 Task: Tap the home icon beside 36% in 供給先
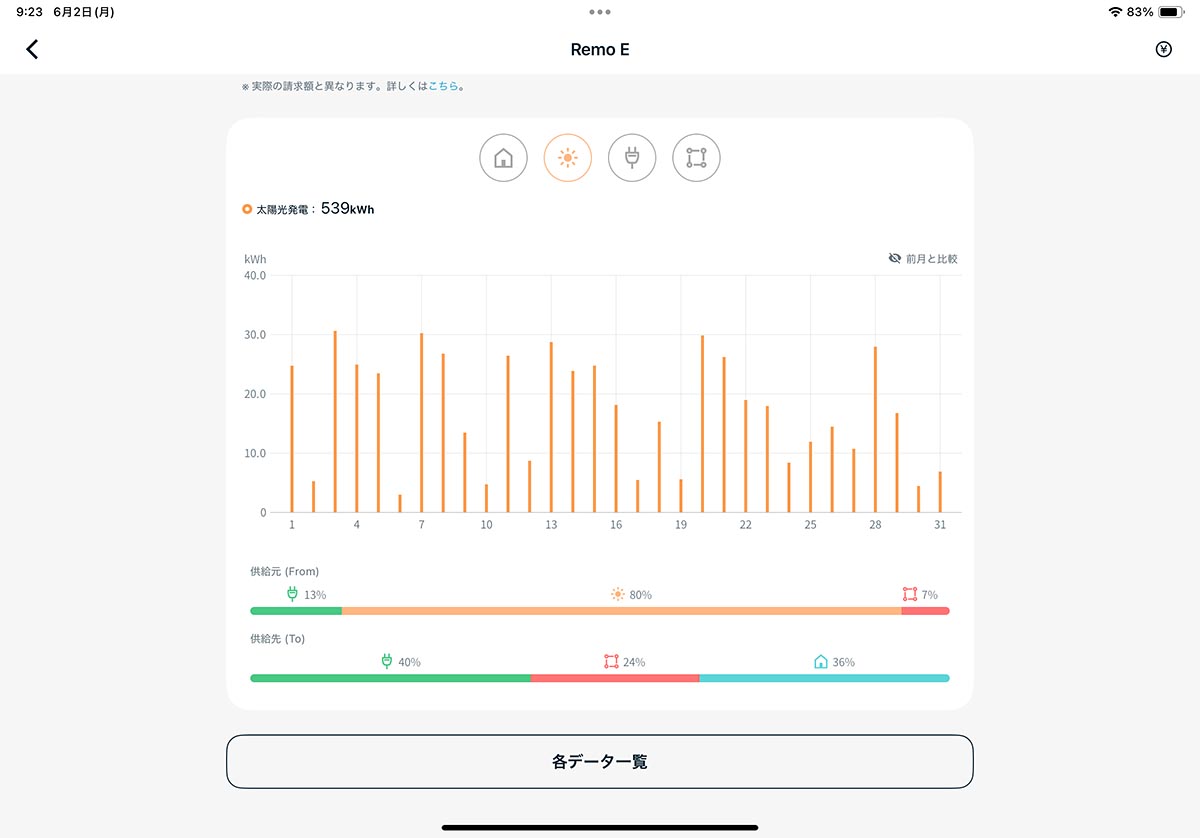pyautogui.click(x=821, y=661)
